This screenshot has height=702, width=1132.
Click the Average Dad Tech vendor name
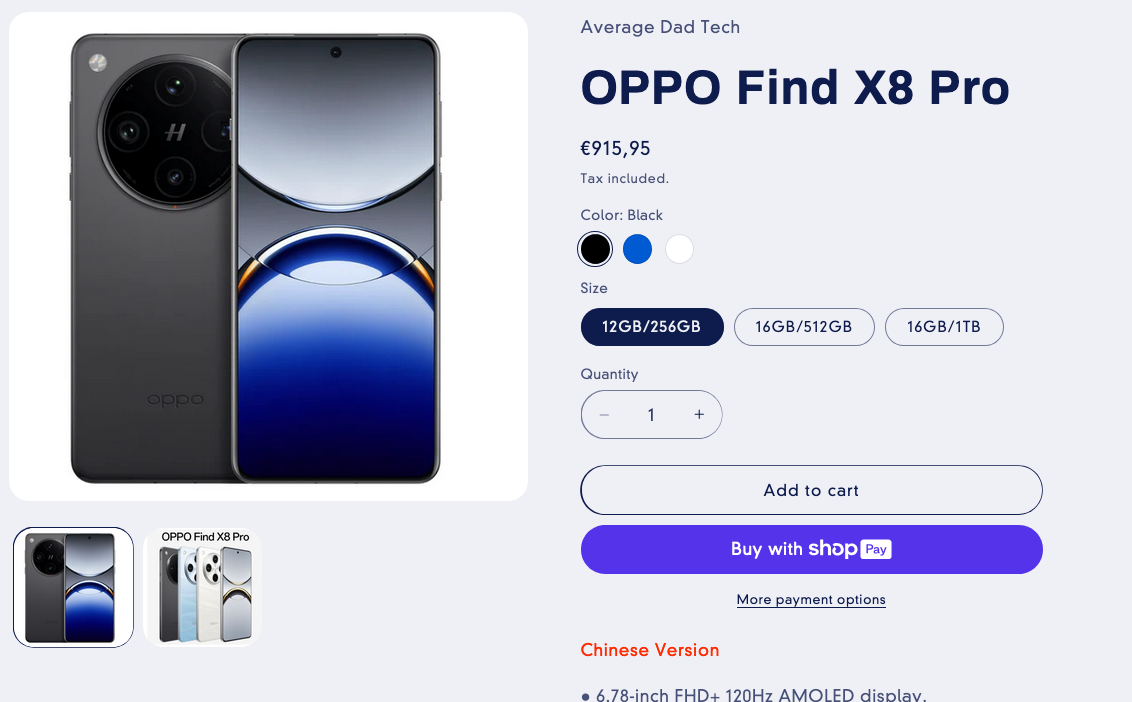coord(660,27)
